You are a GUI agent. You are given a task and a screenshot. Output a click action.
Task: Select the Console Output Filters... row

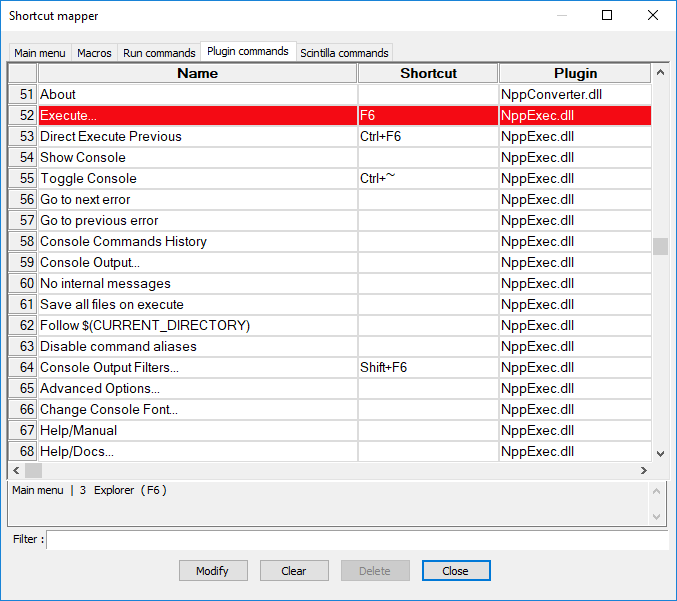(329, 367)
